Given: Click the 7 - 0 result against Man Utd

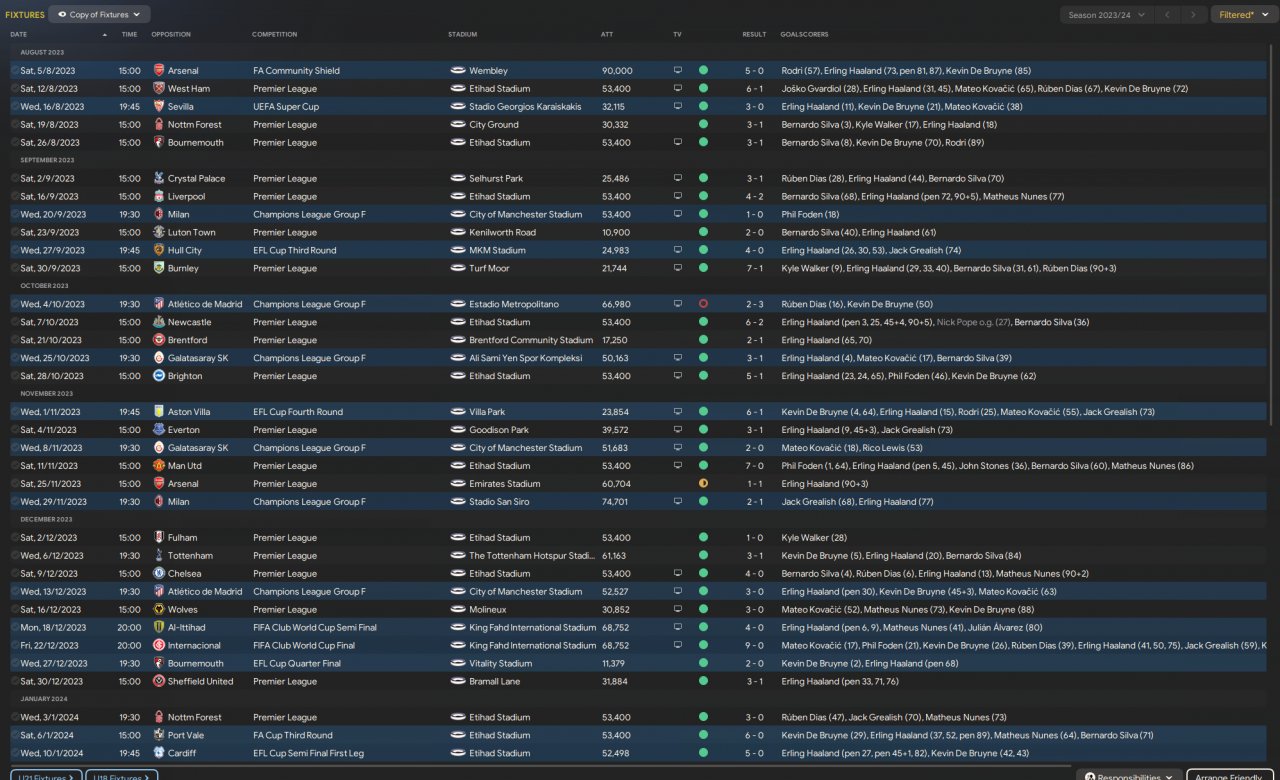Looking at the screenshot, I should (x=754, y=466).
